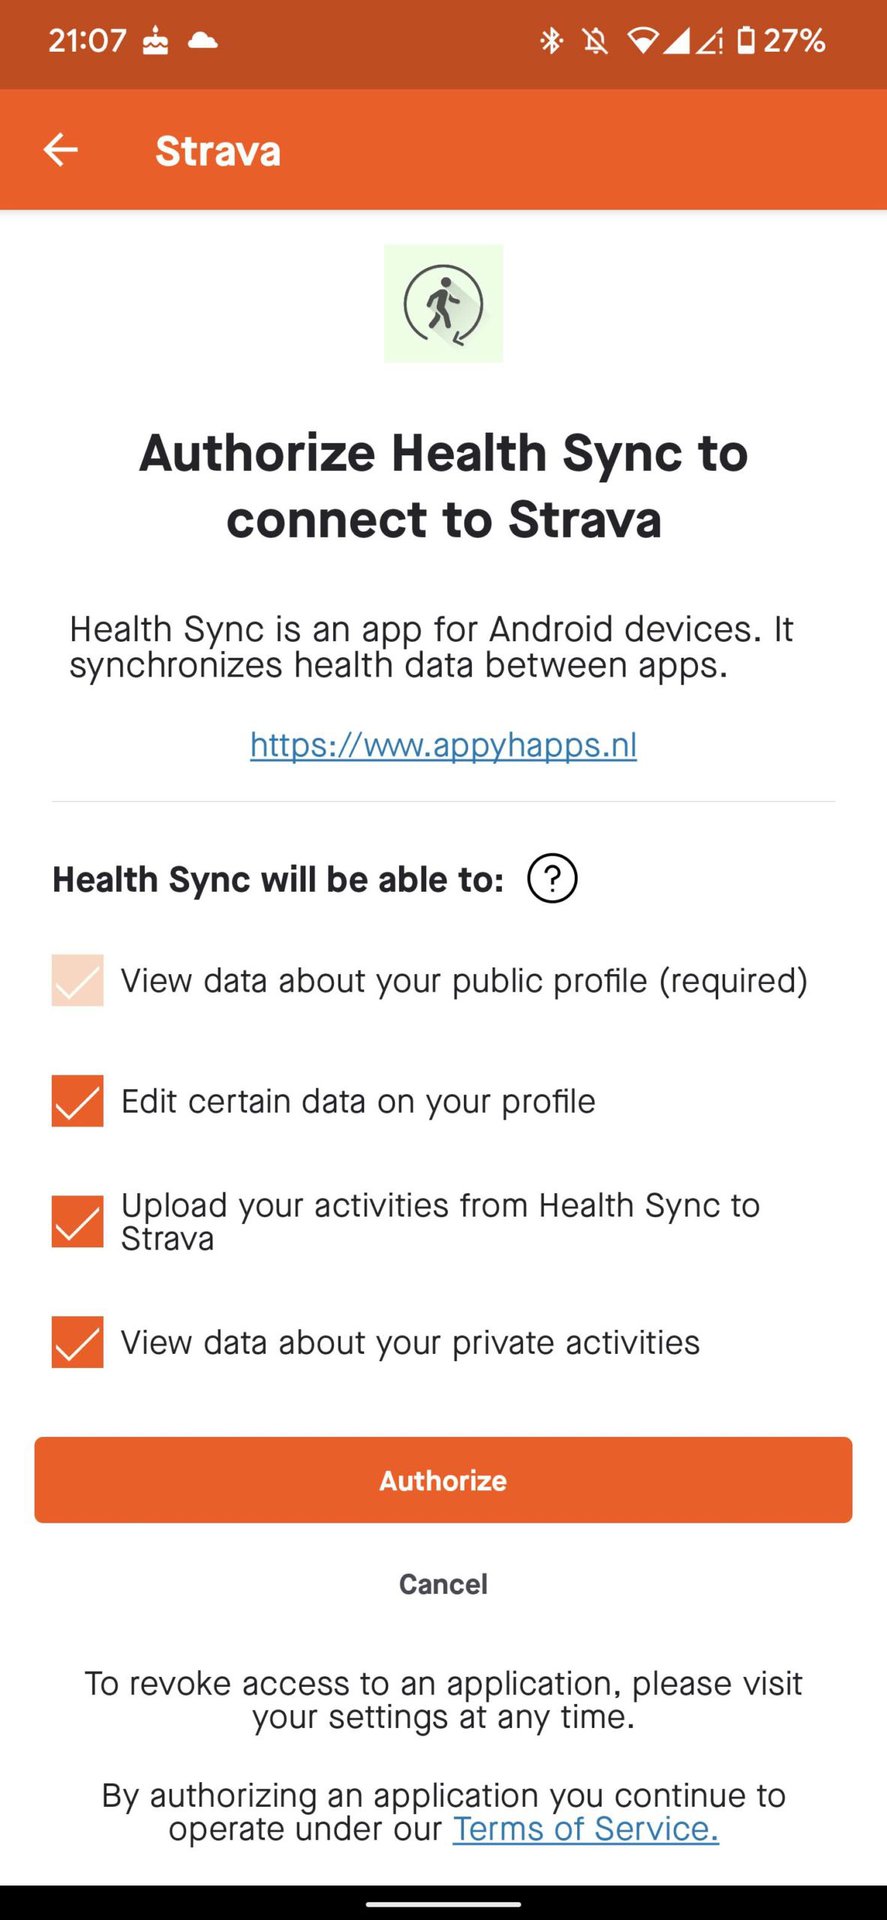Uncheck View data about private activities
The width and height of the screenshot is (887, 1920).
coord(78,1342)
